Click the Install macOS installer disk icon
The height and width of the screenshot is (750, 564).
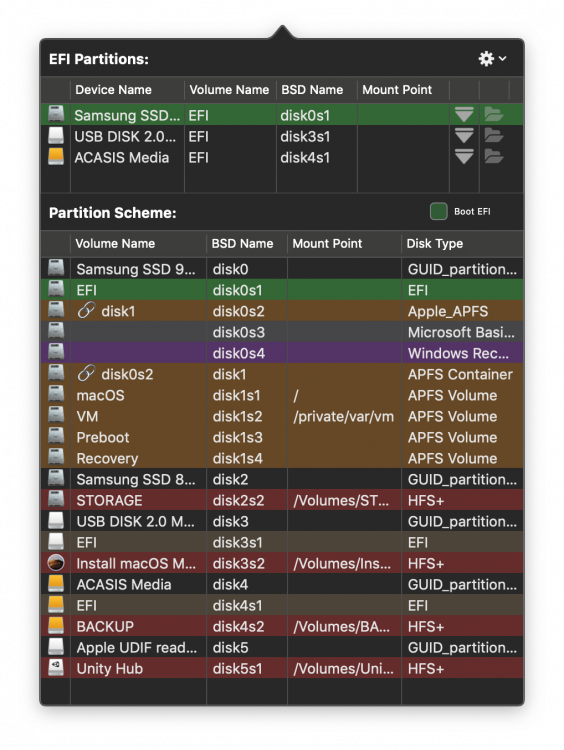pos(56,563)
